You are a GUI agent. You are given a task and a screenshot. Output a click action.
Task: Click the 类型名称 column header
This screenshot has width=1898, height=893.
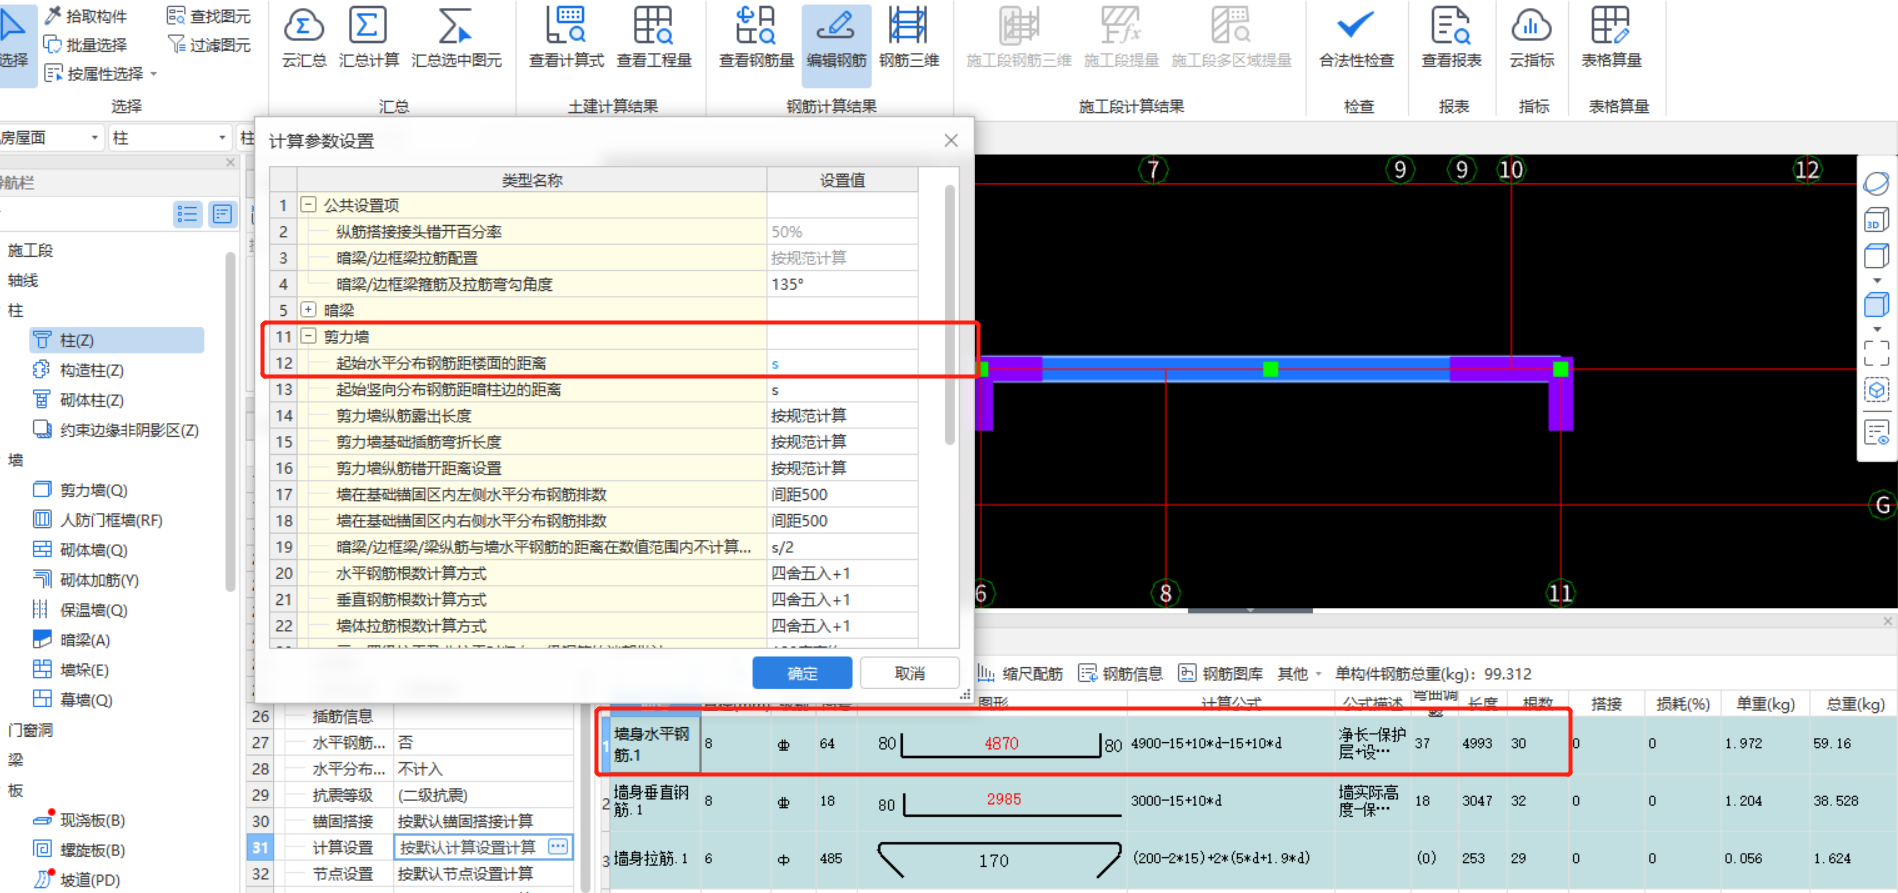coord(532,180)
